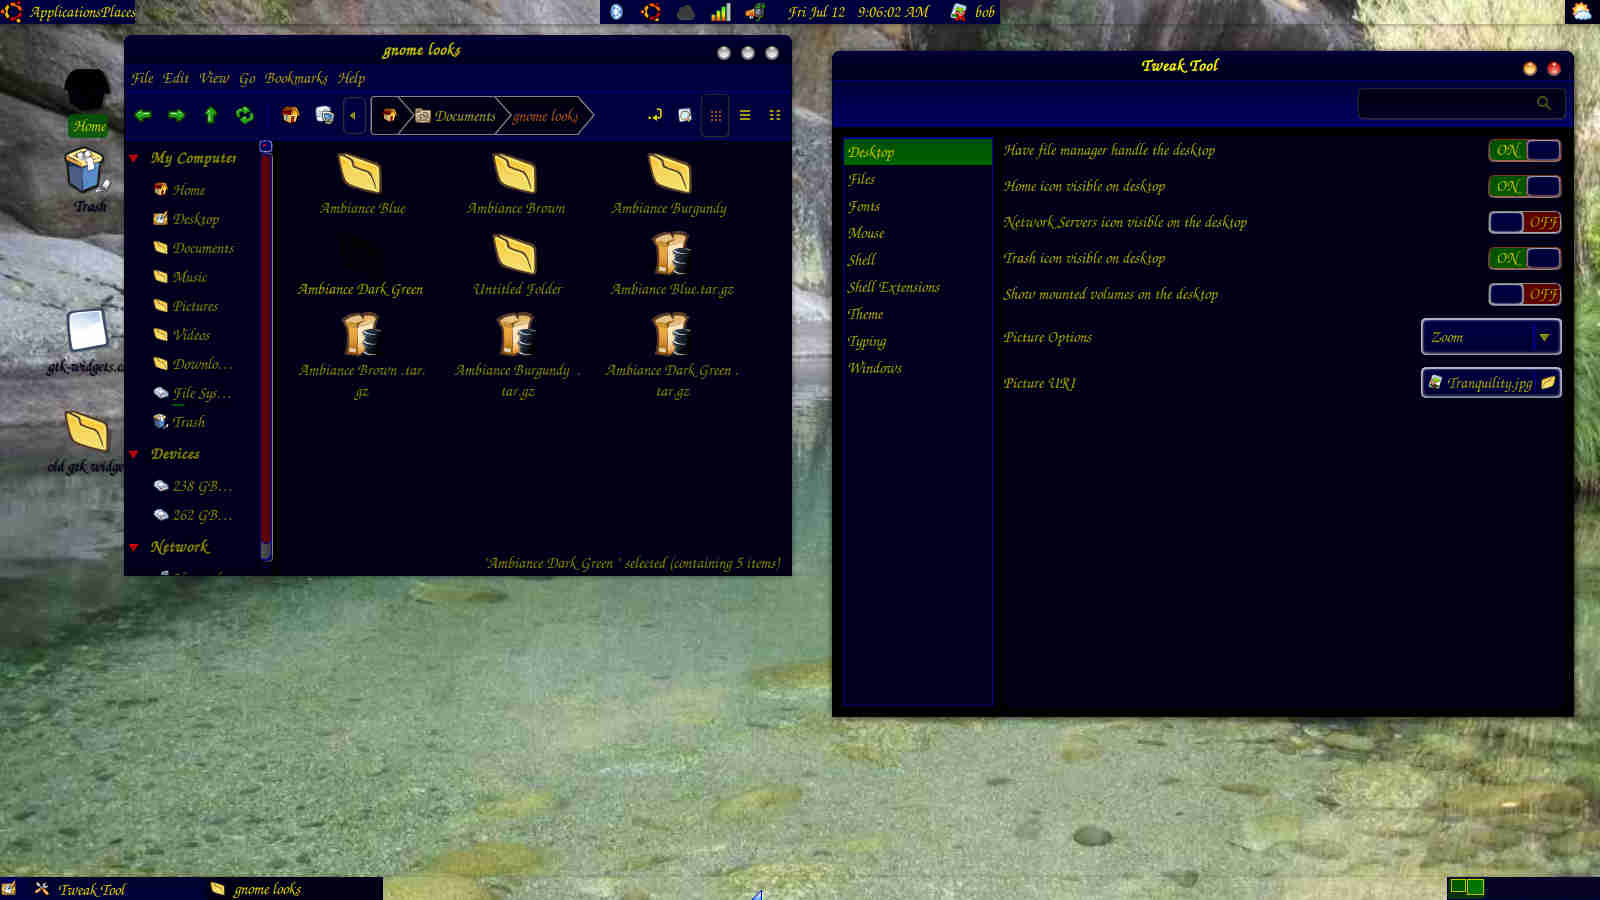Open Home folder from the toolbar

pos(290,115)
